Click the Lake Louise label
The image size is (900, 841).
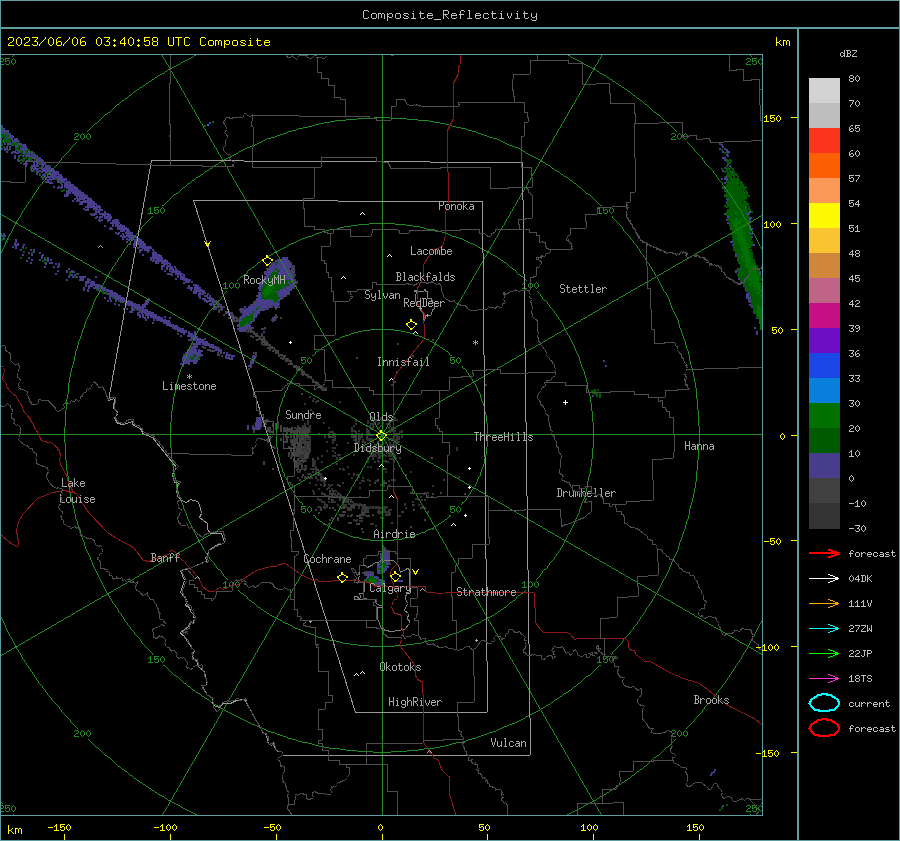click(x=77, y=491)
